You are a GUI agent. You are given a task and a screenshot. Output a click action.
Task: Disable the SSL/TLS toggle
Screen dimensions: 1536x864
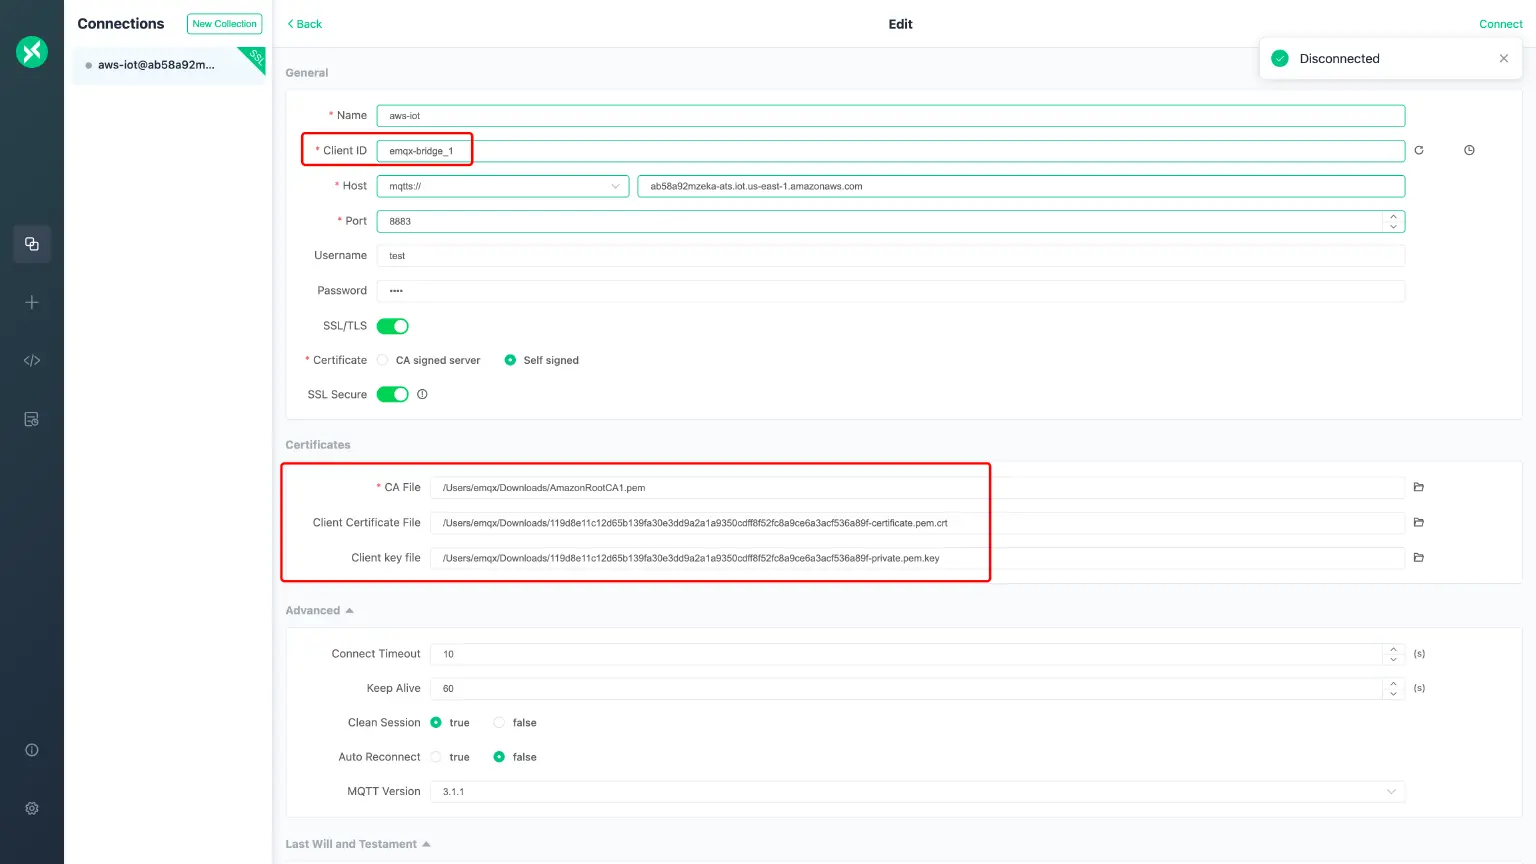pyautogui.click(x=393, y=325)
